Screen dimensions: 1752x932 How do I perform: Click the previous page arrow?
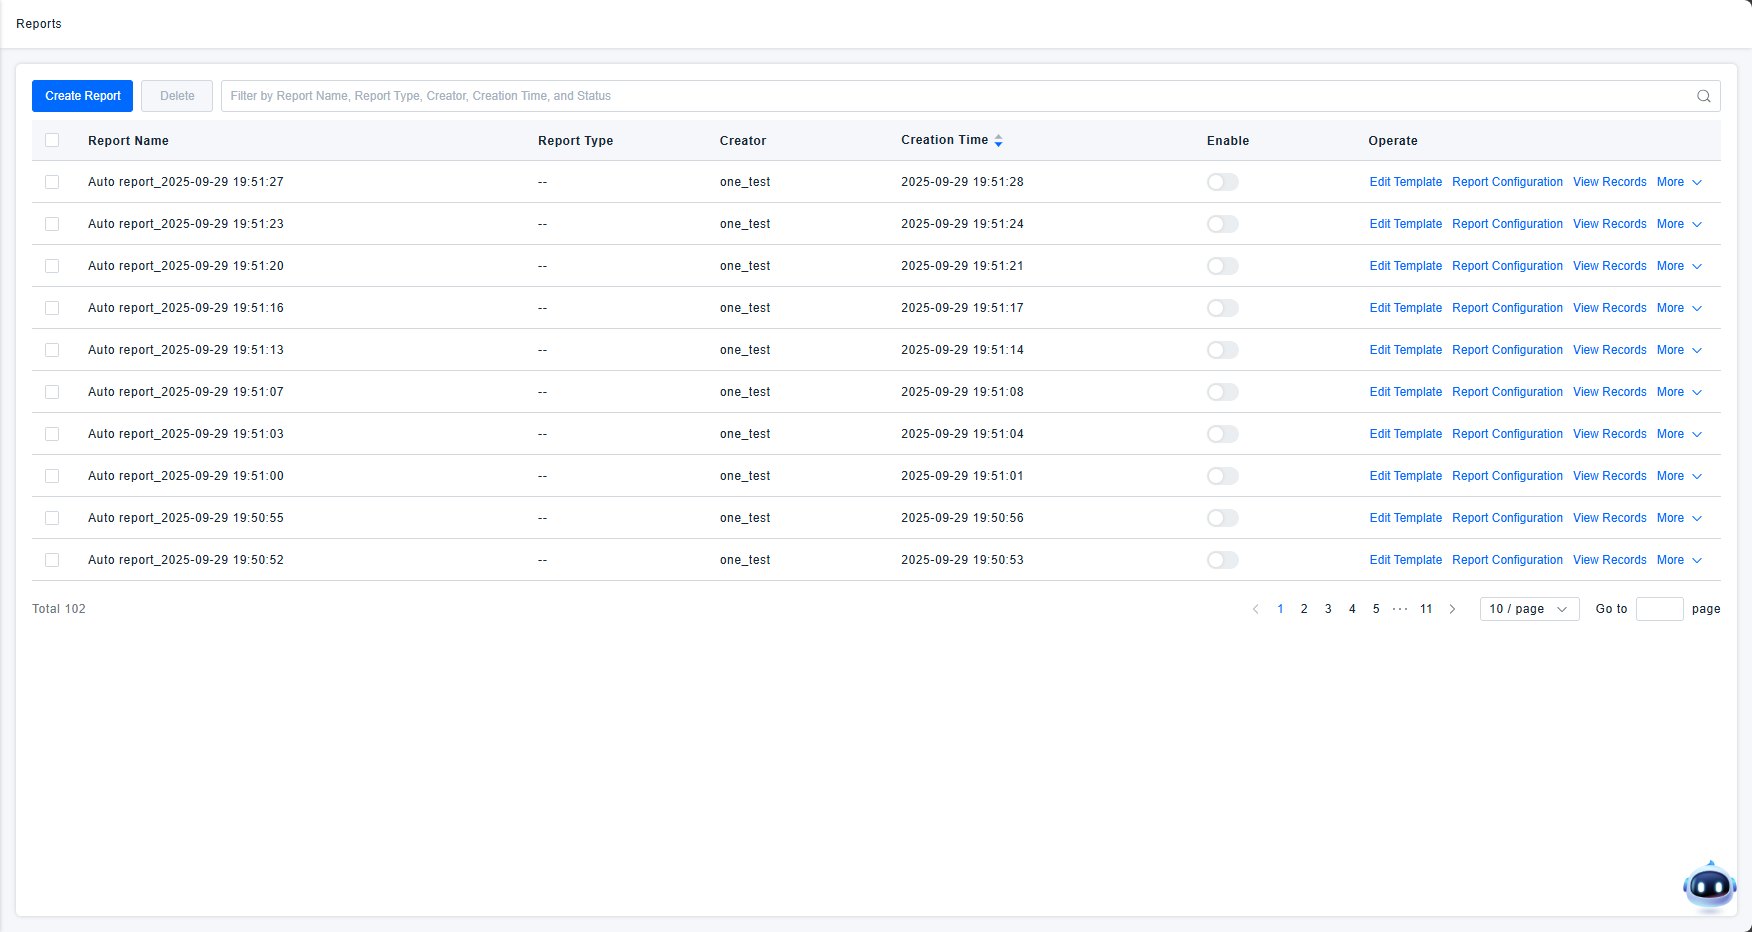click(x=1255, y=609)
